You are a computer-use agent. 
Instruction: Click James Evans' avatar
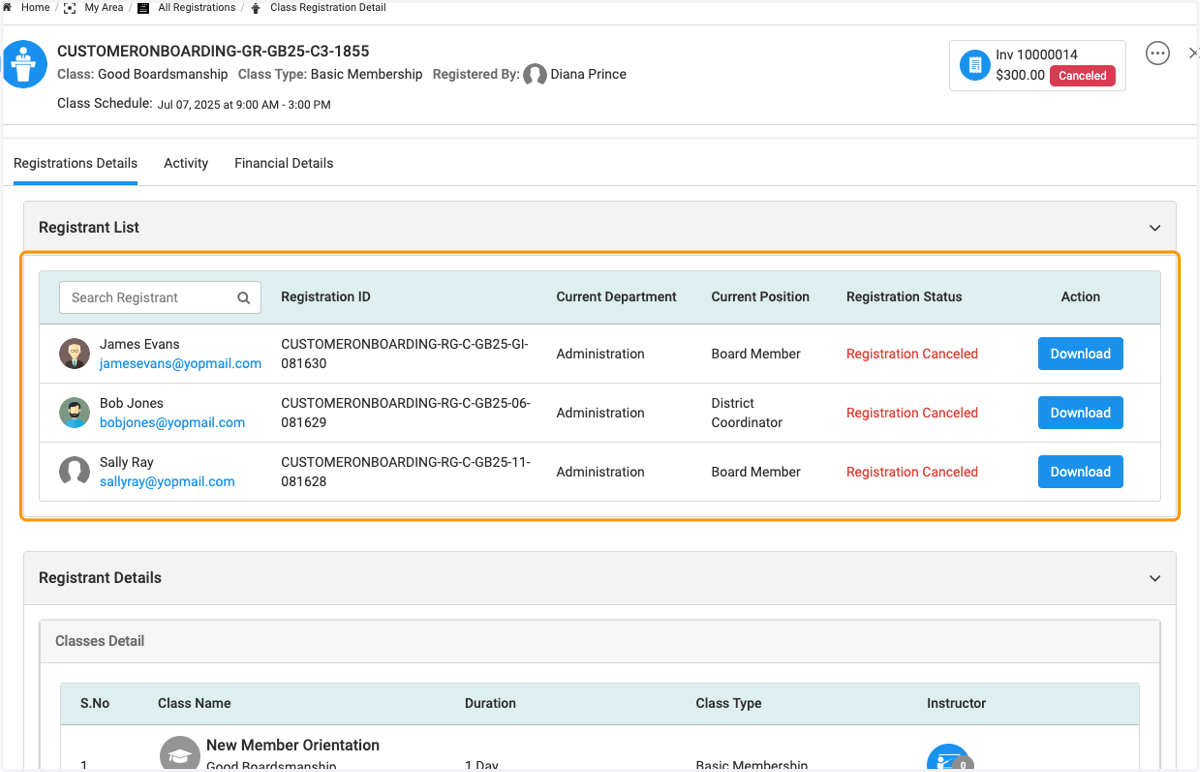coord(74,353)
